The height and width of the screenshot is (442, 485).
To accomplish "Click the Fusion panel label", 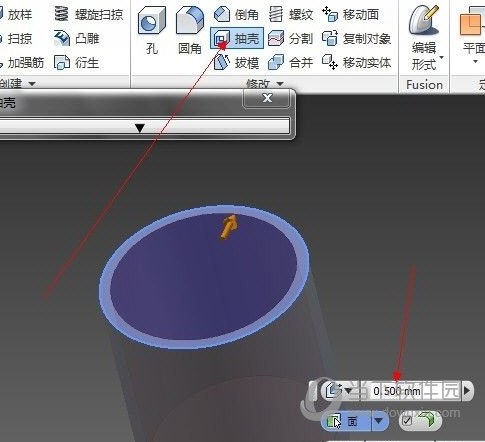I will click(x=424, y=85).
